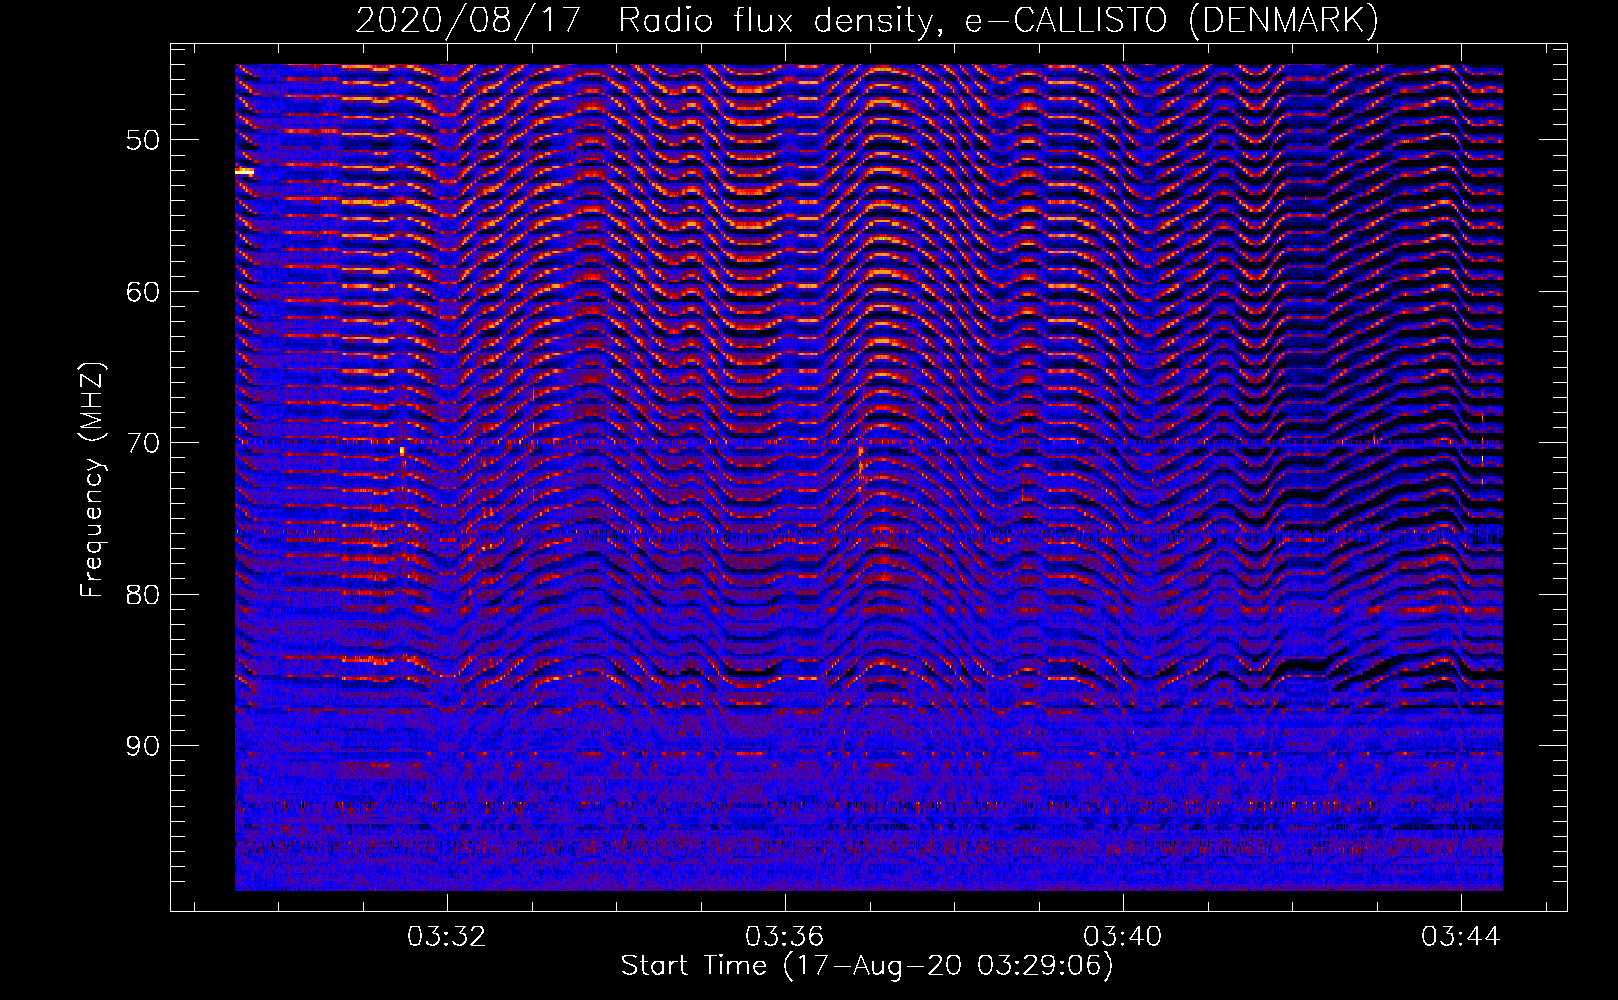Click the 03:44 time tick label

point(1461,937)
